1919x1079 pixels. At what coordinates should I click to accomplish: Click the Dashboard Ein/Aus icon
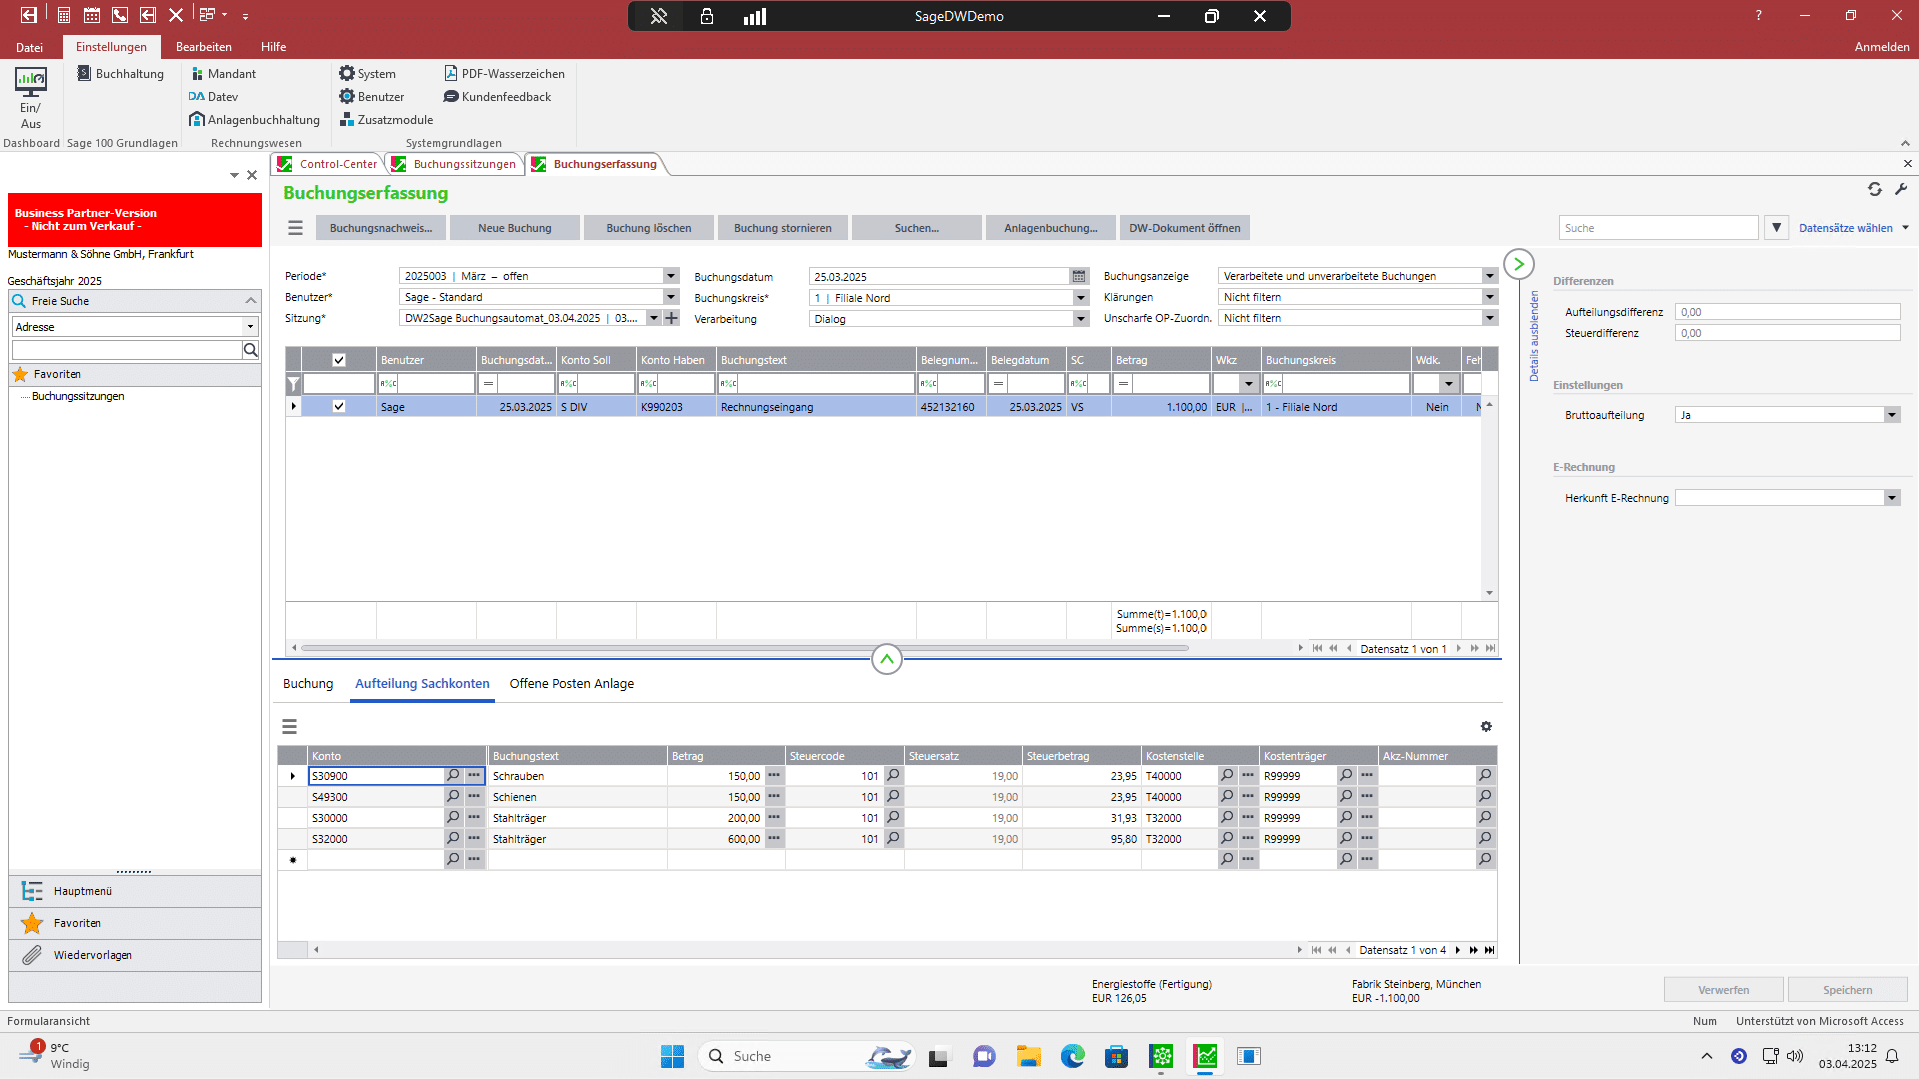[x=30, y=96]
